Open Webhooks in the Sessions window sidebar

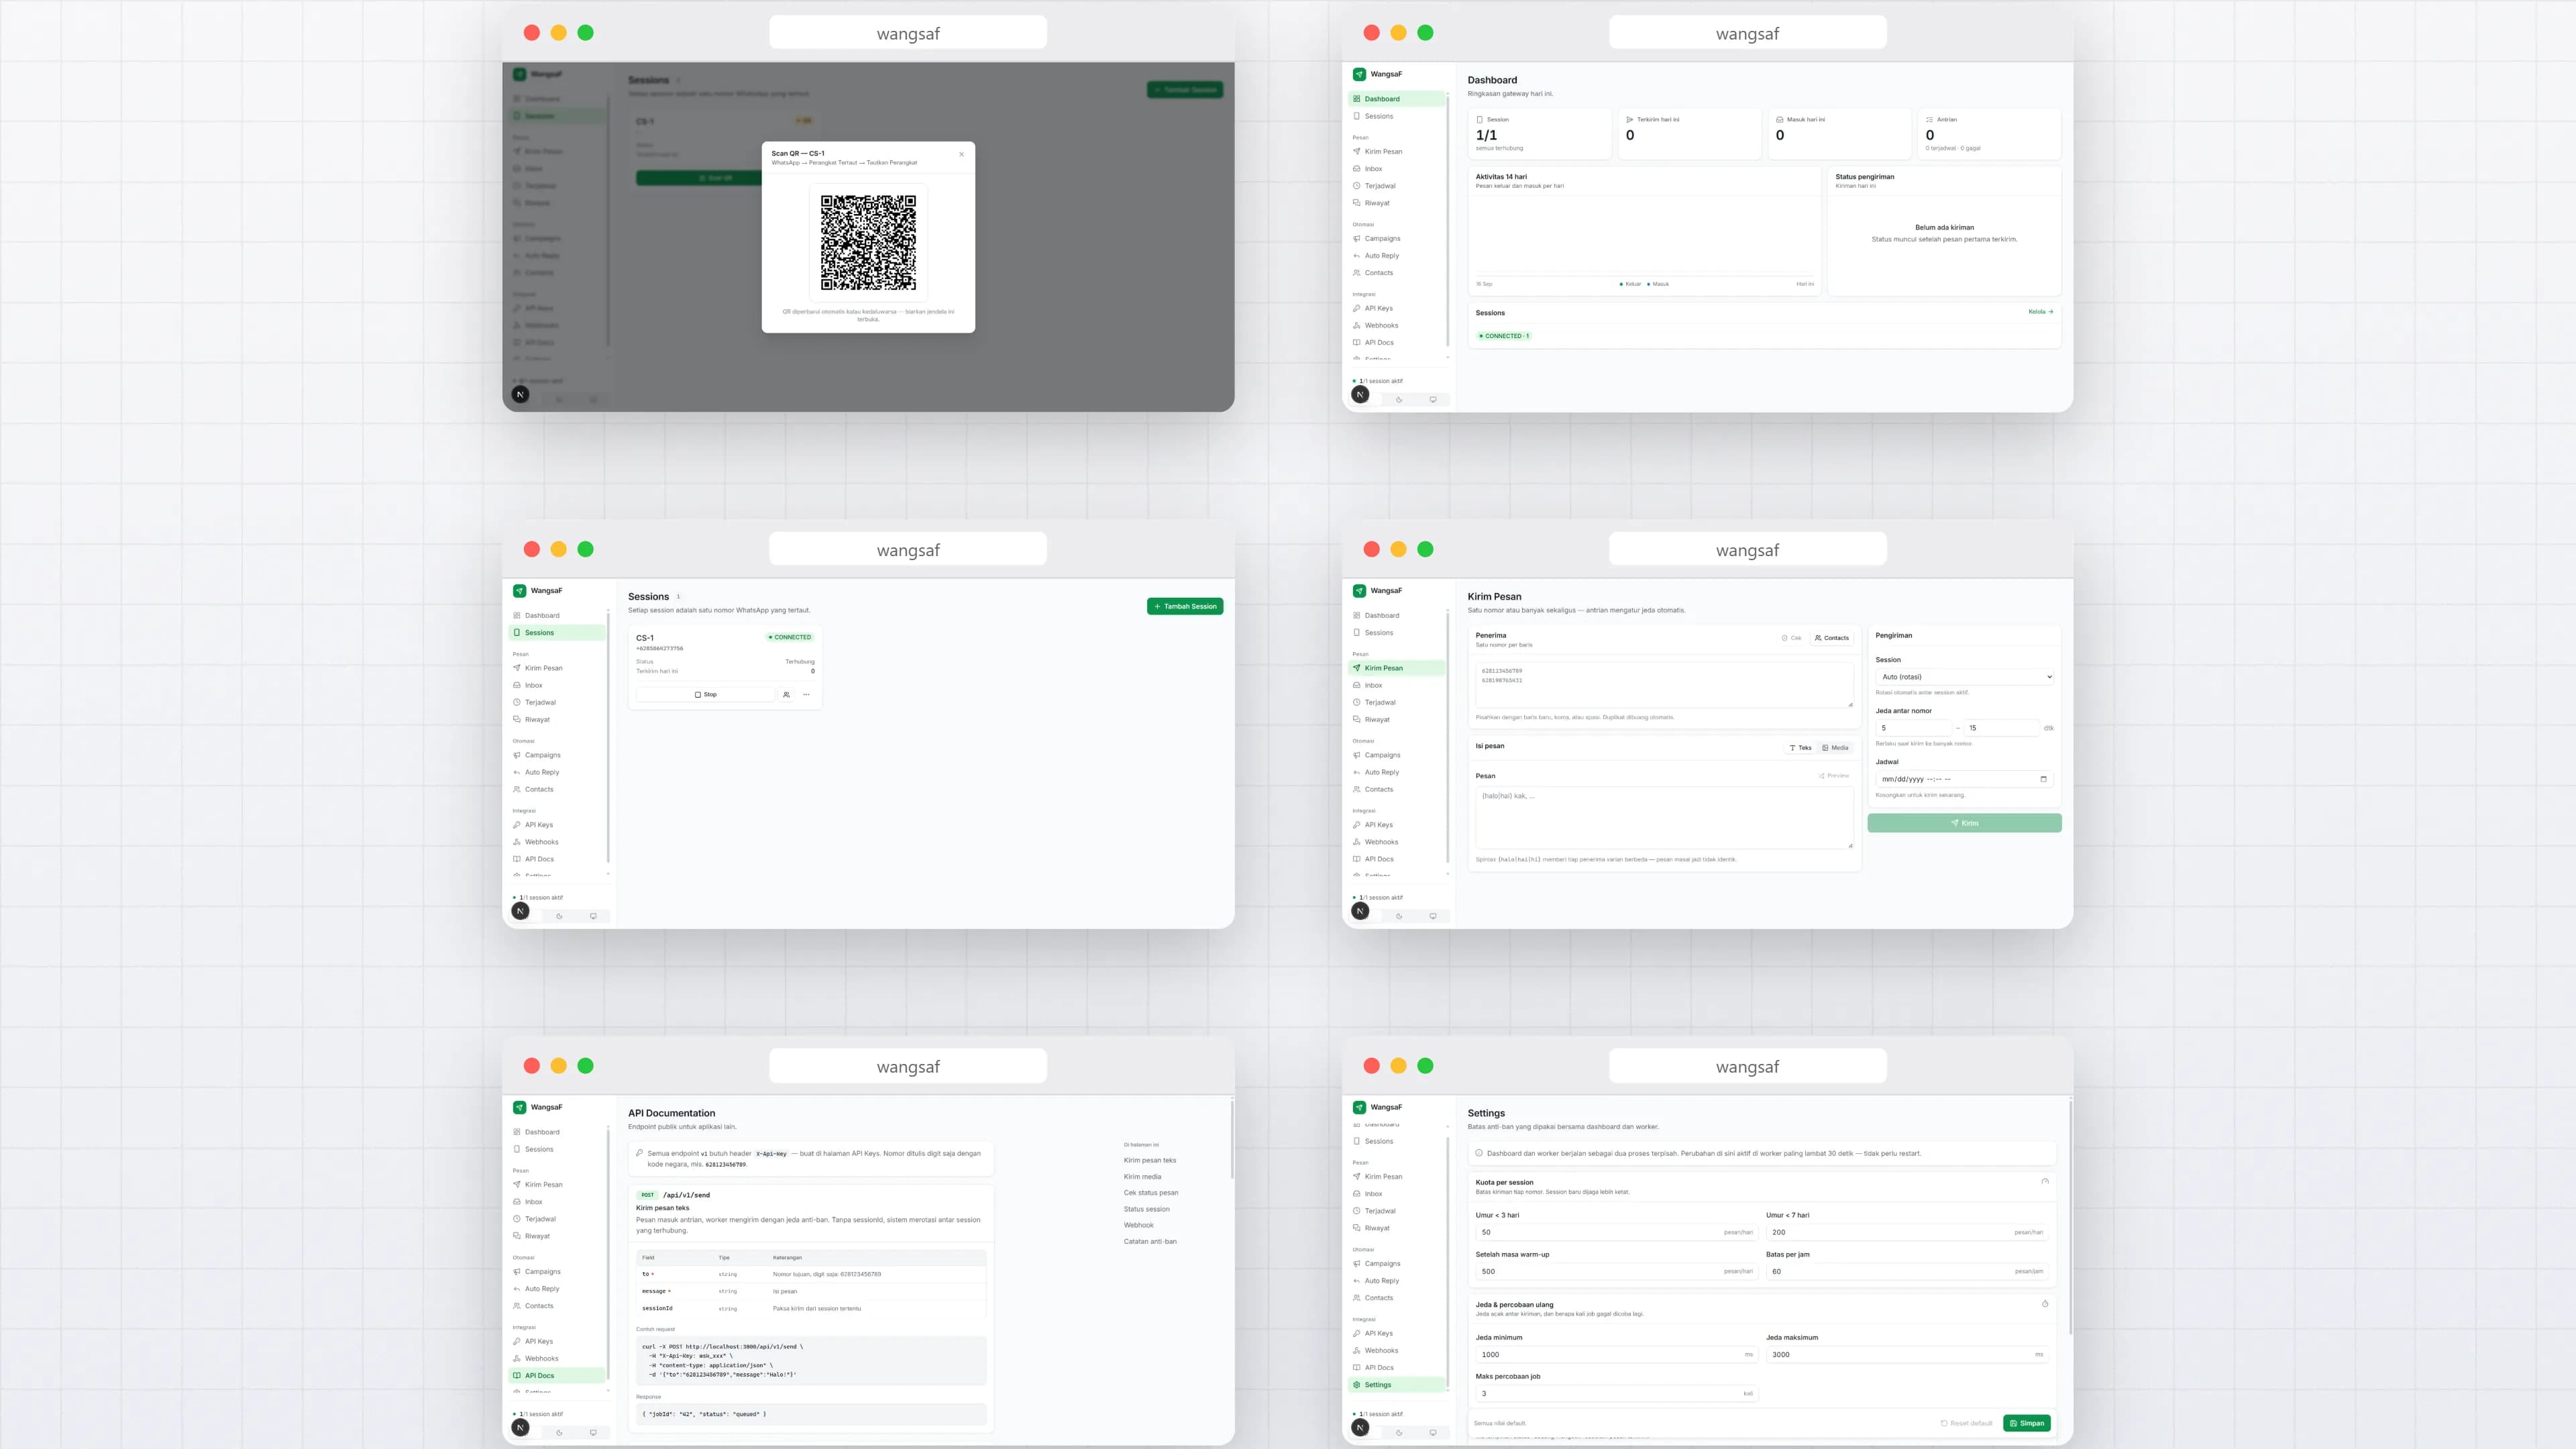tap(558, 842)
